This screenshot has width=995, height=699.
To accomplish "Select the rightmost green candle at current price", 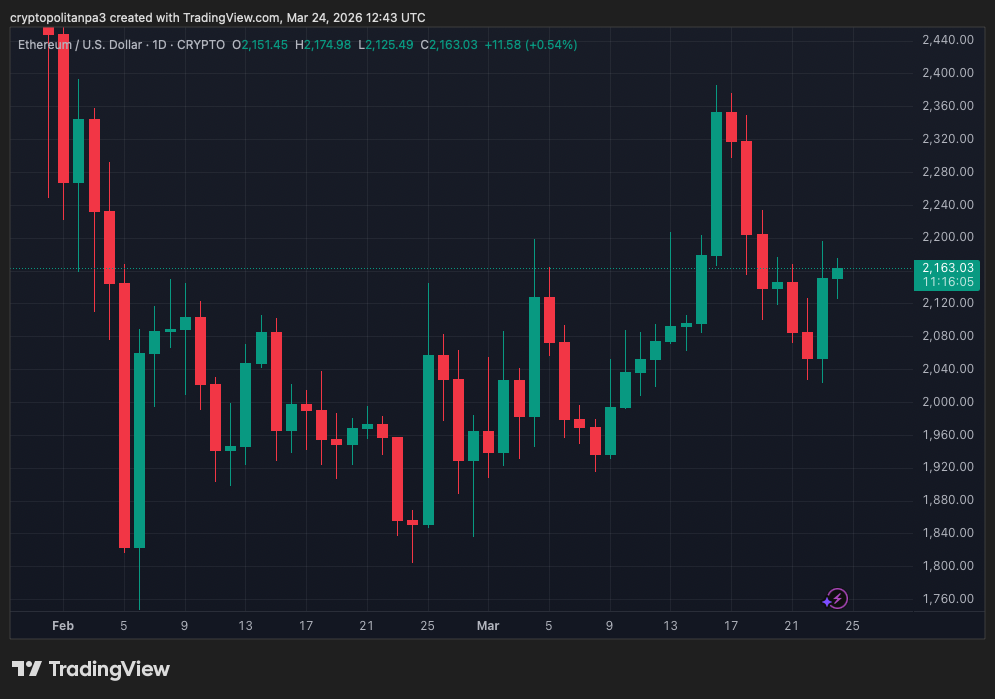I will pyautogui.click(x=837, y=273).
